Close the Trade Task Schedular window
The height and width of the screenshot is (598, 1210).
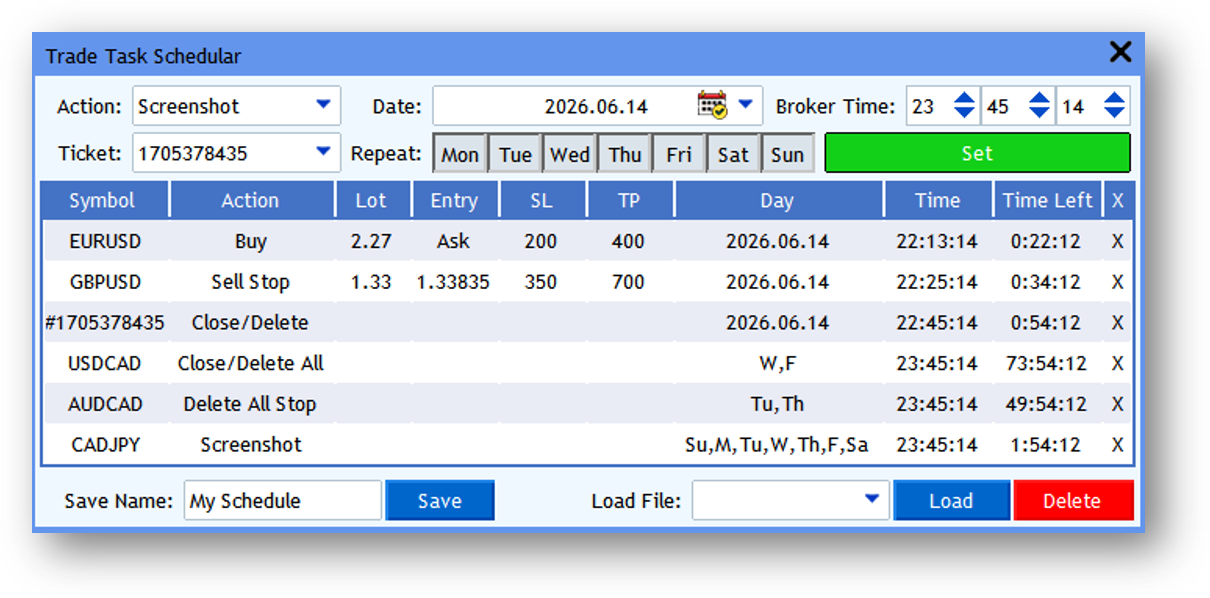pyautogui.click(x=1120, y=52)
